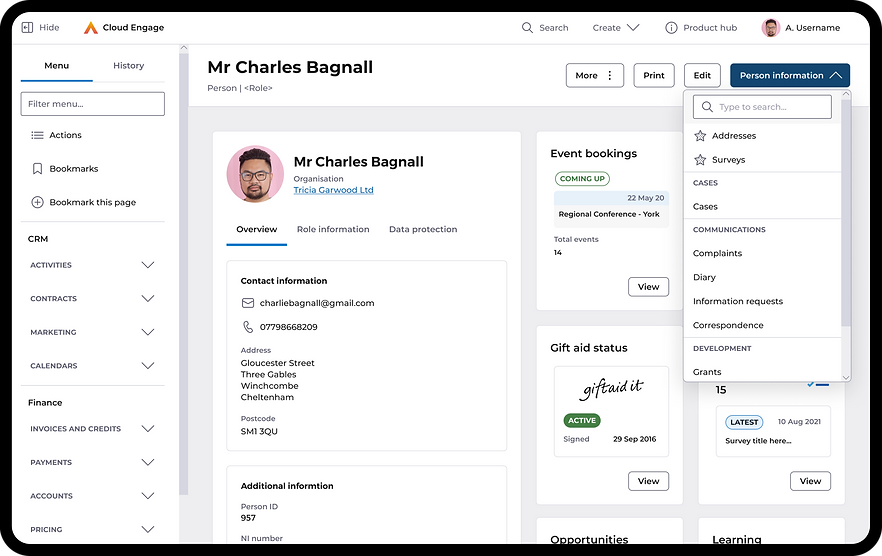Click the phone number 07798668209
Image resolution: width=882 pixels, height=556 pixels.
click(288, 327)
